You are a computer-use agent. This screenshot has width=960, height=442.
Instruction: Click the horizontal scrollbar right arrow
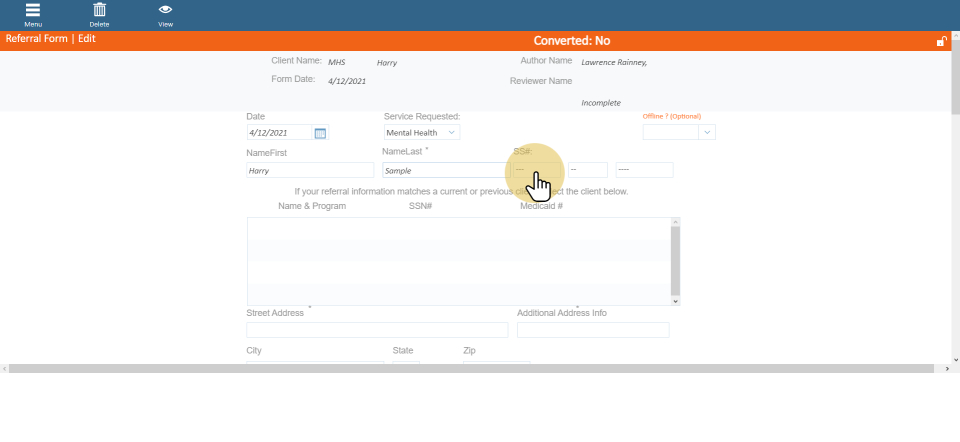tap(945, 369)
